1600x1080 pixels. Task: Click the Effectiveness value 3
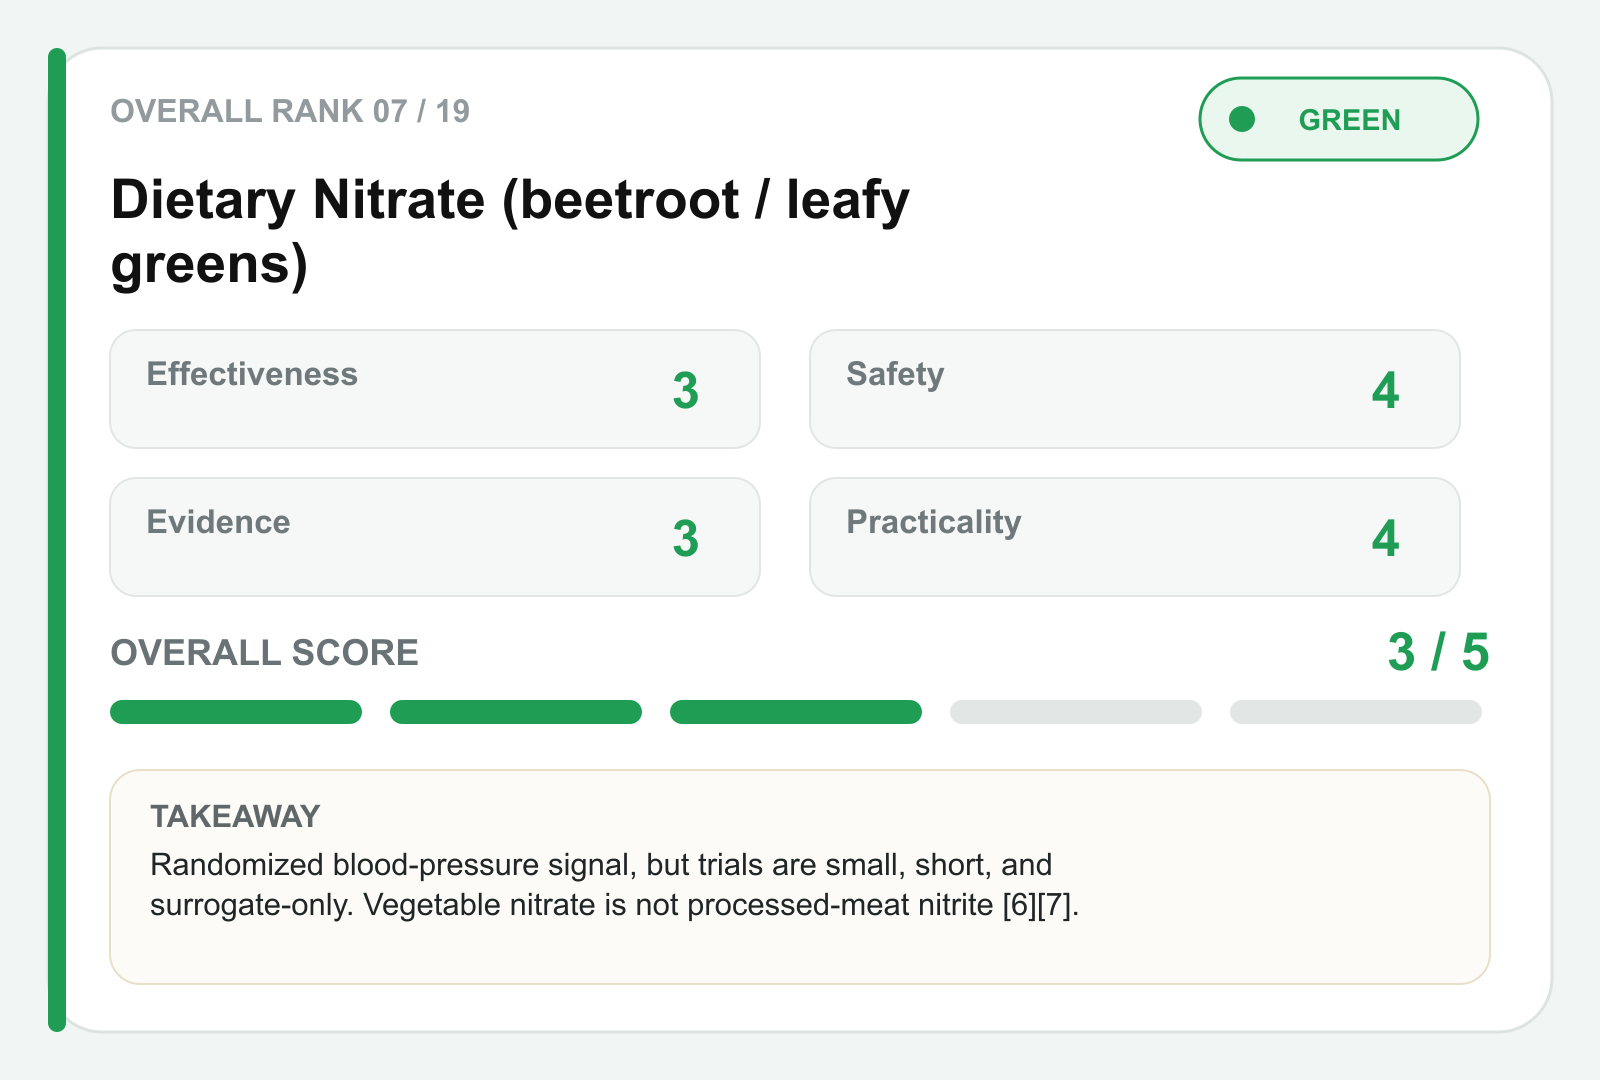pos(685,390)
